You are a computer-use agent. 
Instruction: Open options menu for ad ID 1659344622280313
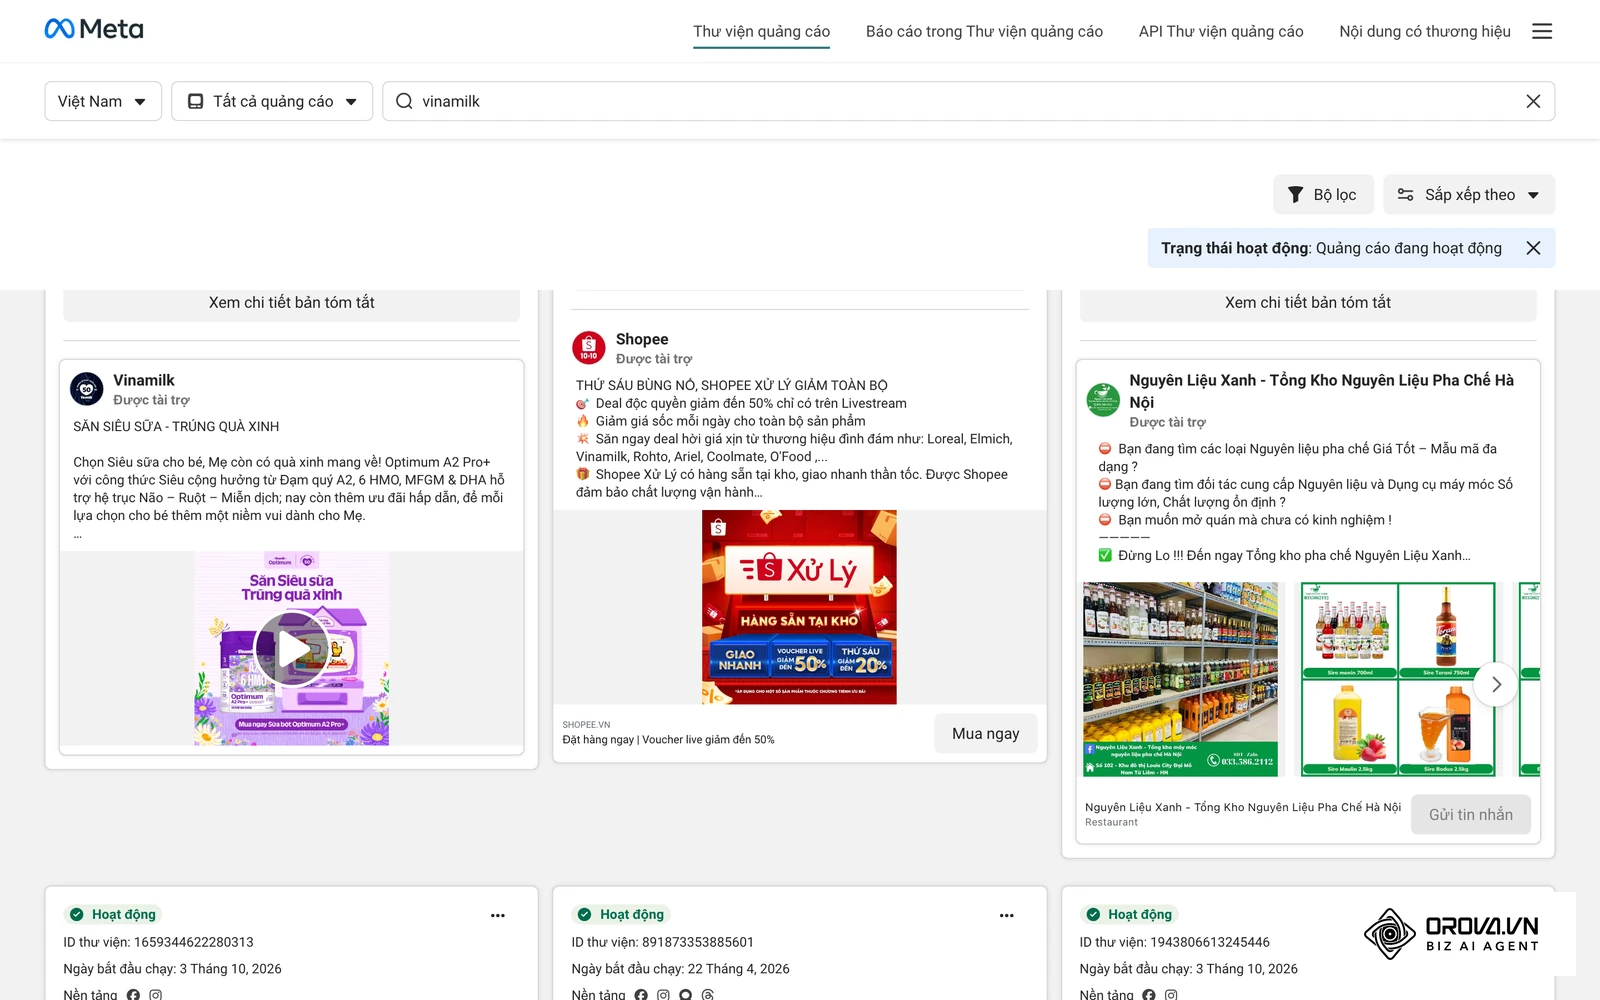click(x=498, y=915)
